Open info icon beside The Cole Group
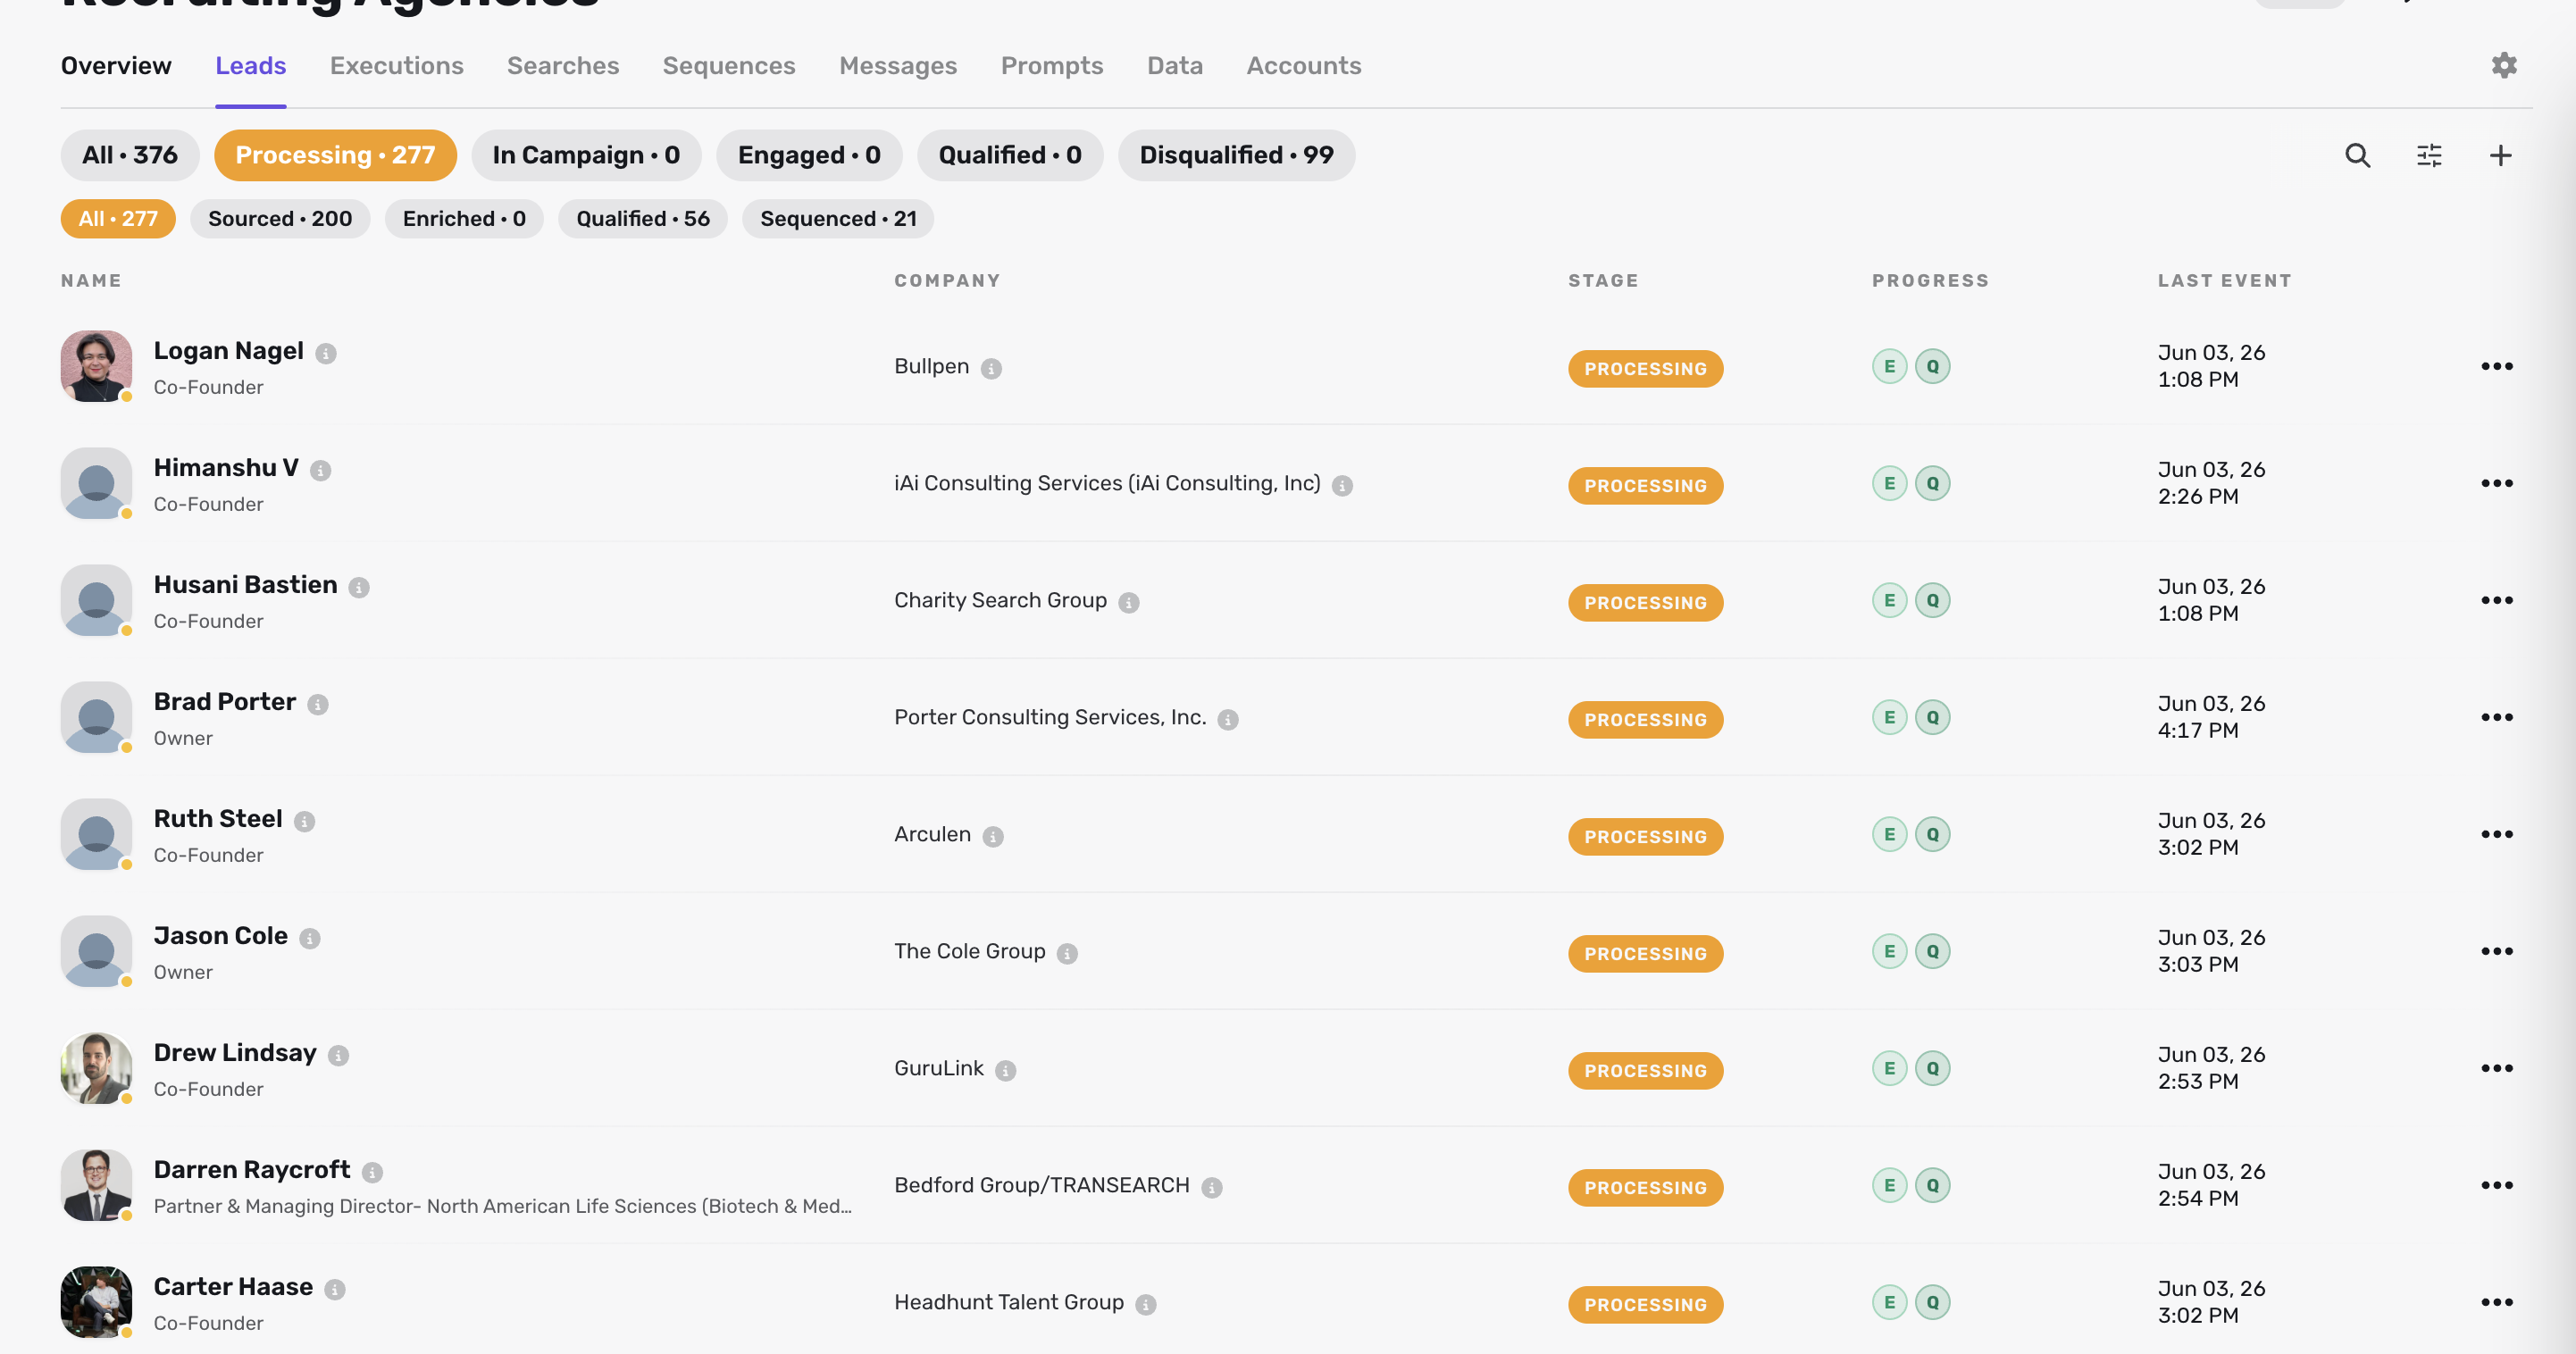This screenshot has width=2576, height=1354. (x=1067, y=953)
